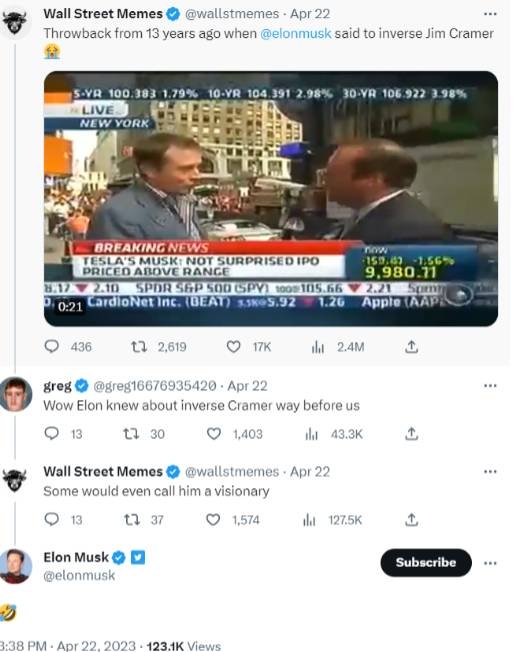
Task: Open Elon Musk's profile avatar
Action: 16,566
